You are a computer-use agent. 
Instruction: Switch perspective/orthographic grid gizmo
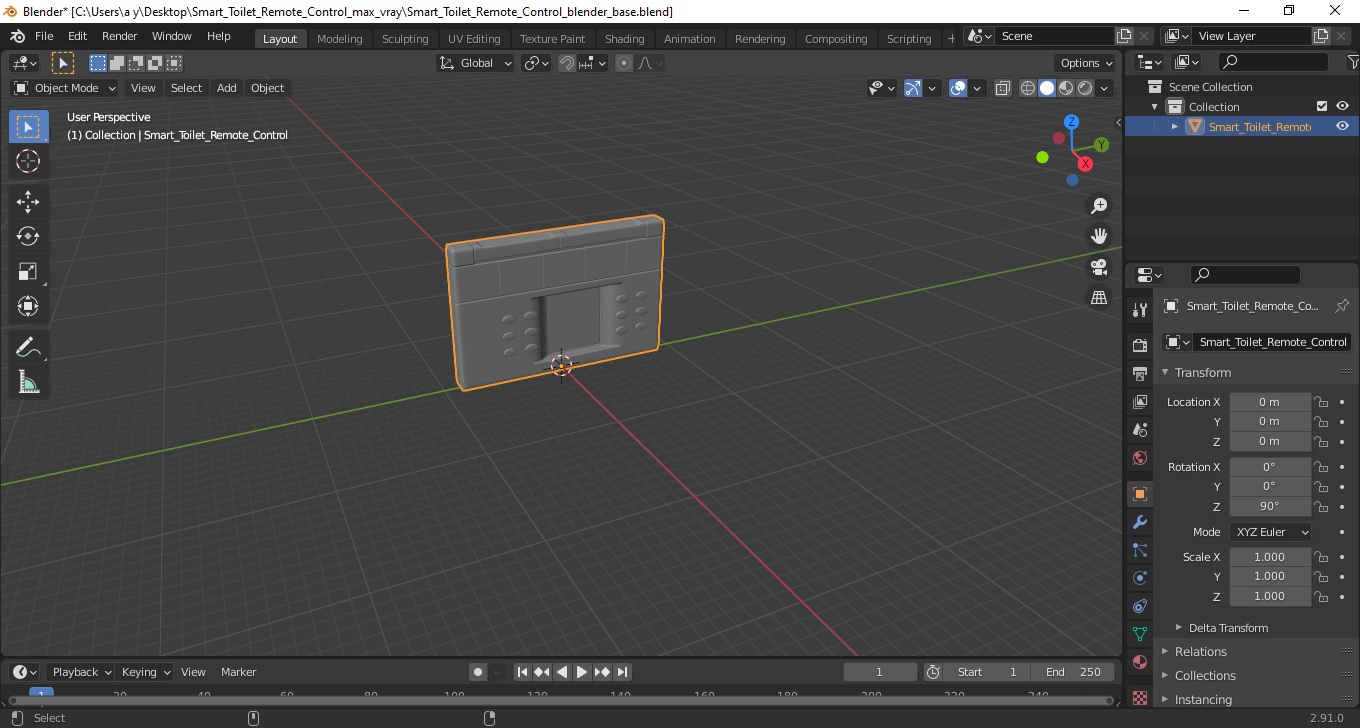coord(1099,298)
